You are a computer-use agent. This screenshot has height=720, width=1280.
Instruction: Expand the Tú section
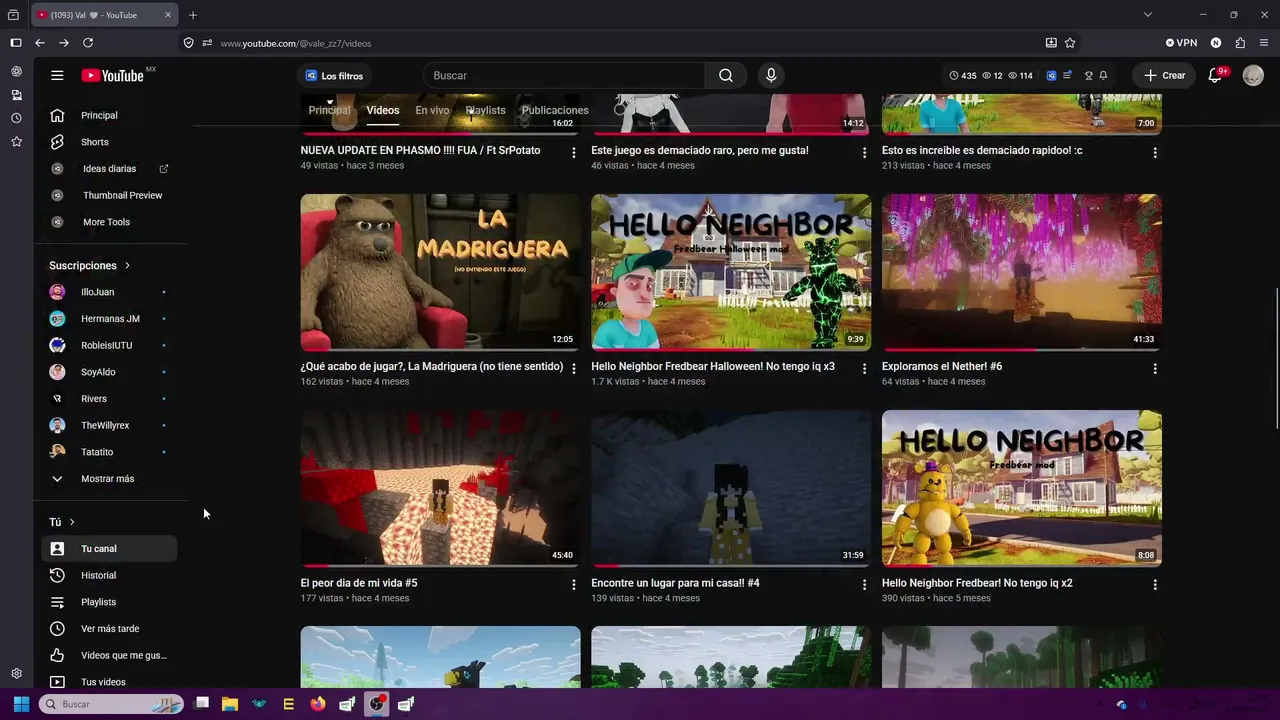click(62, 522)
